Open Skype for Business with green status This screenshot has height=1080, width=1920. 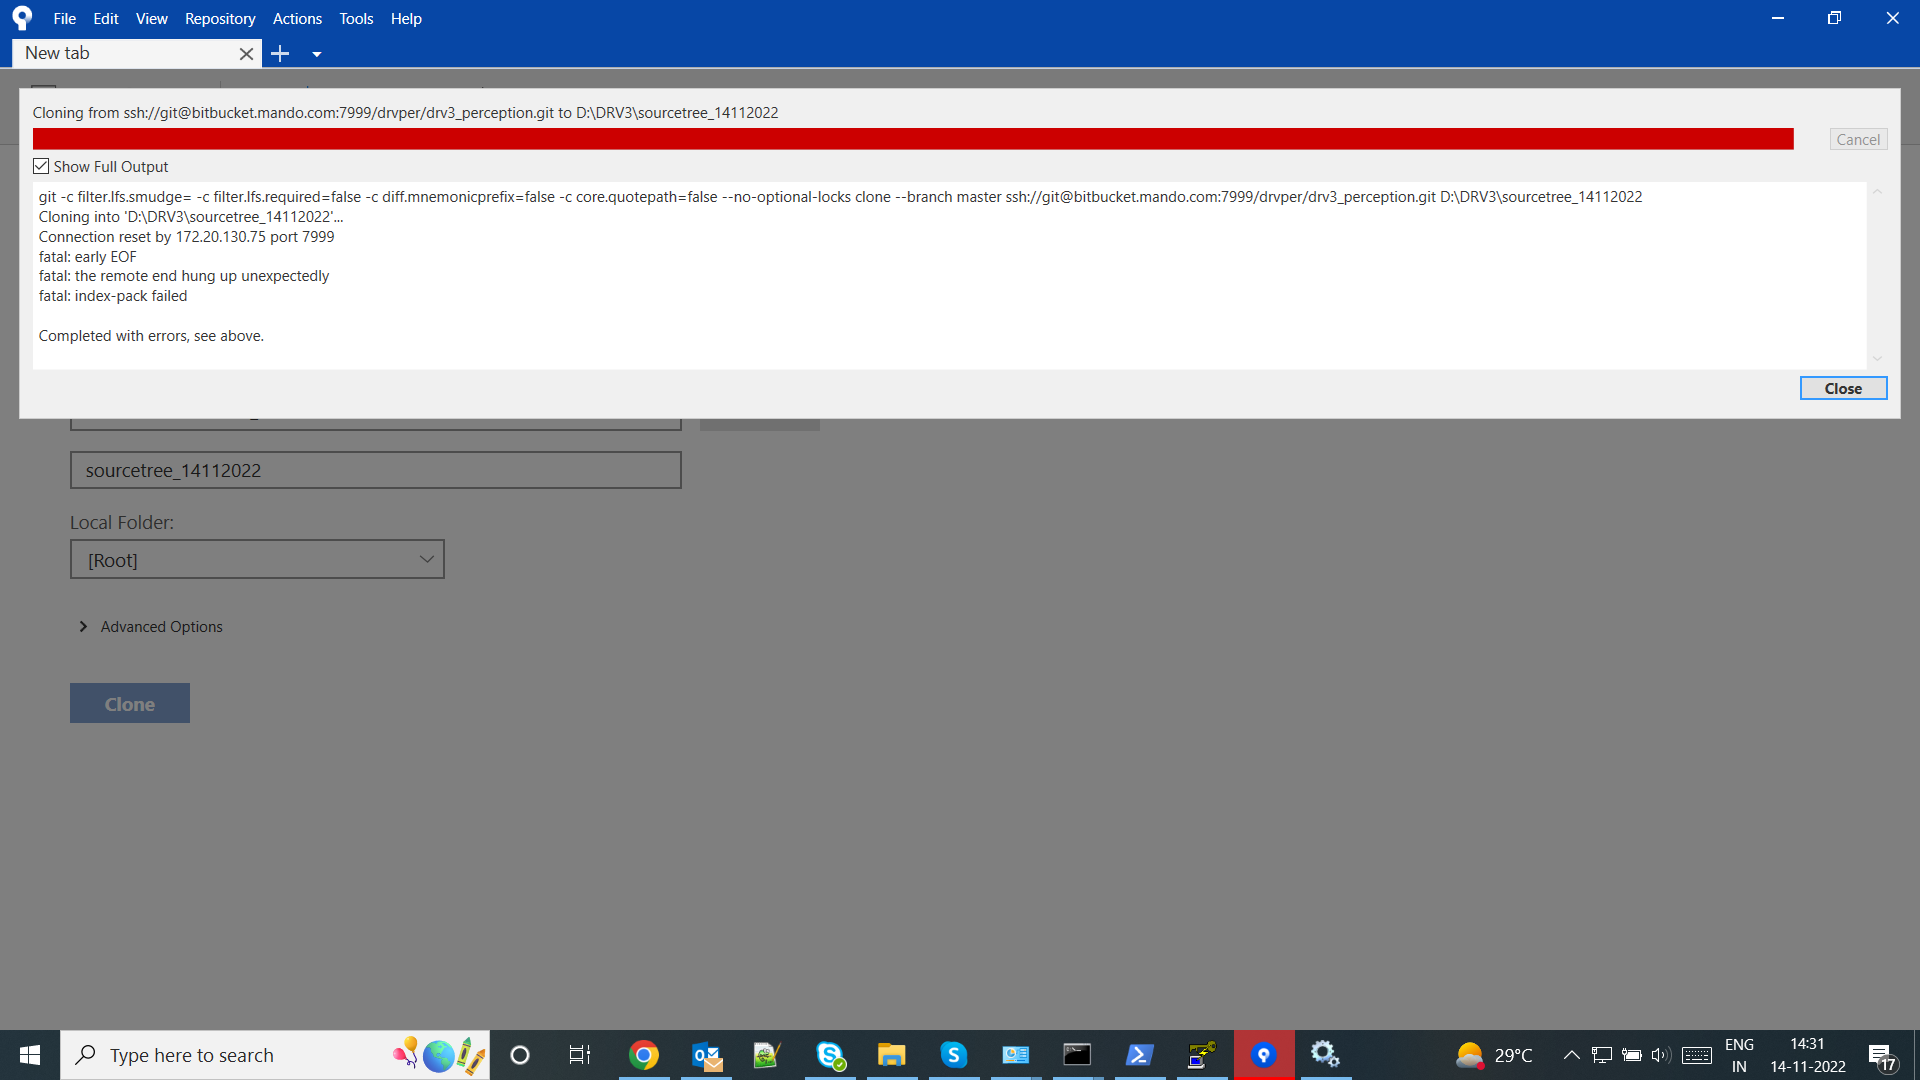click(830, 1055)
